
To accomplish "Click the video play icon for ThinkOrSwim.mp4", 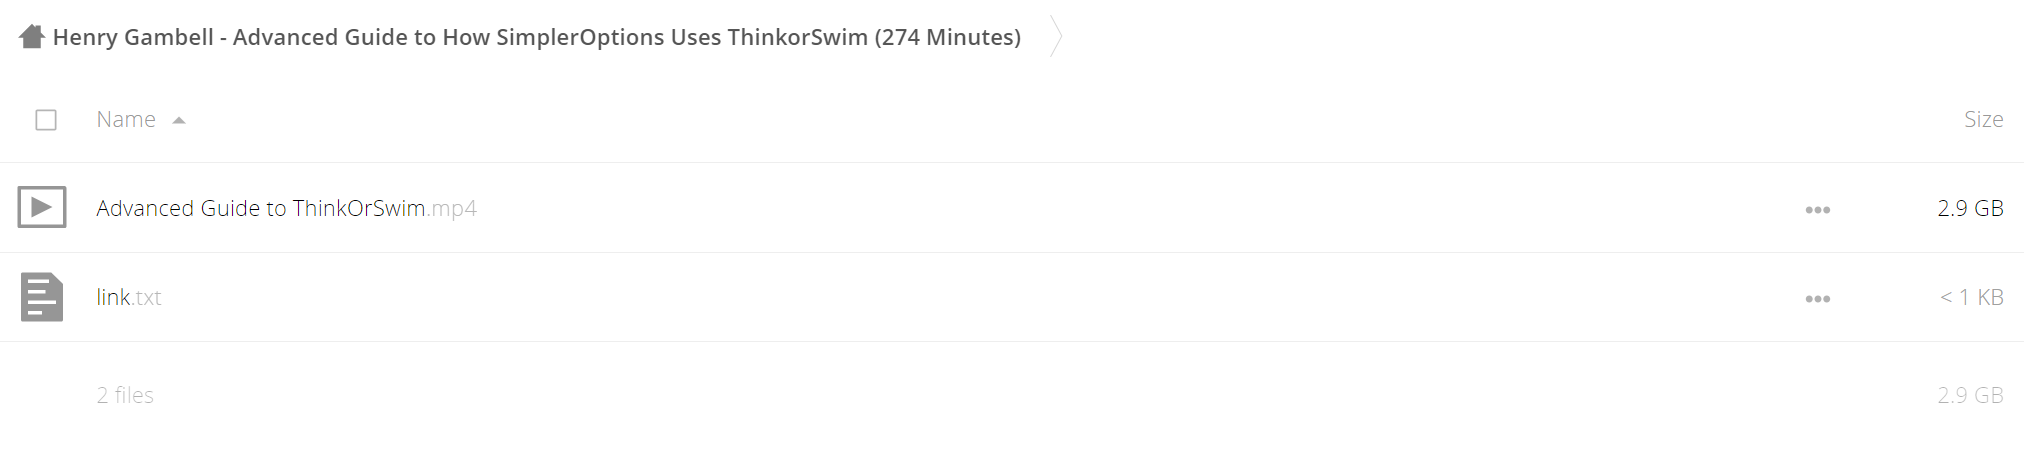I will click(42, 207).
